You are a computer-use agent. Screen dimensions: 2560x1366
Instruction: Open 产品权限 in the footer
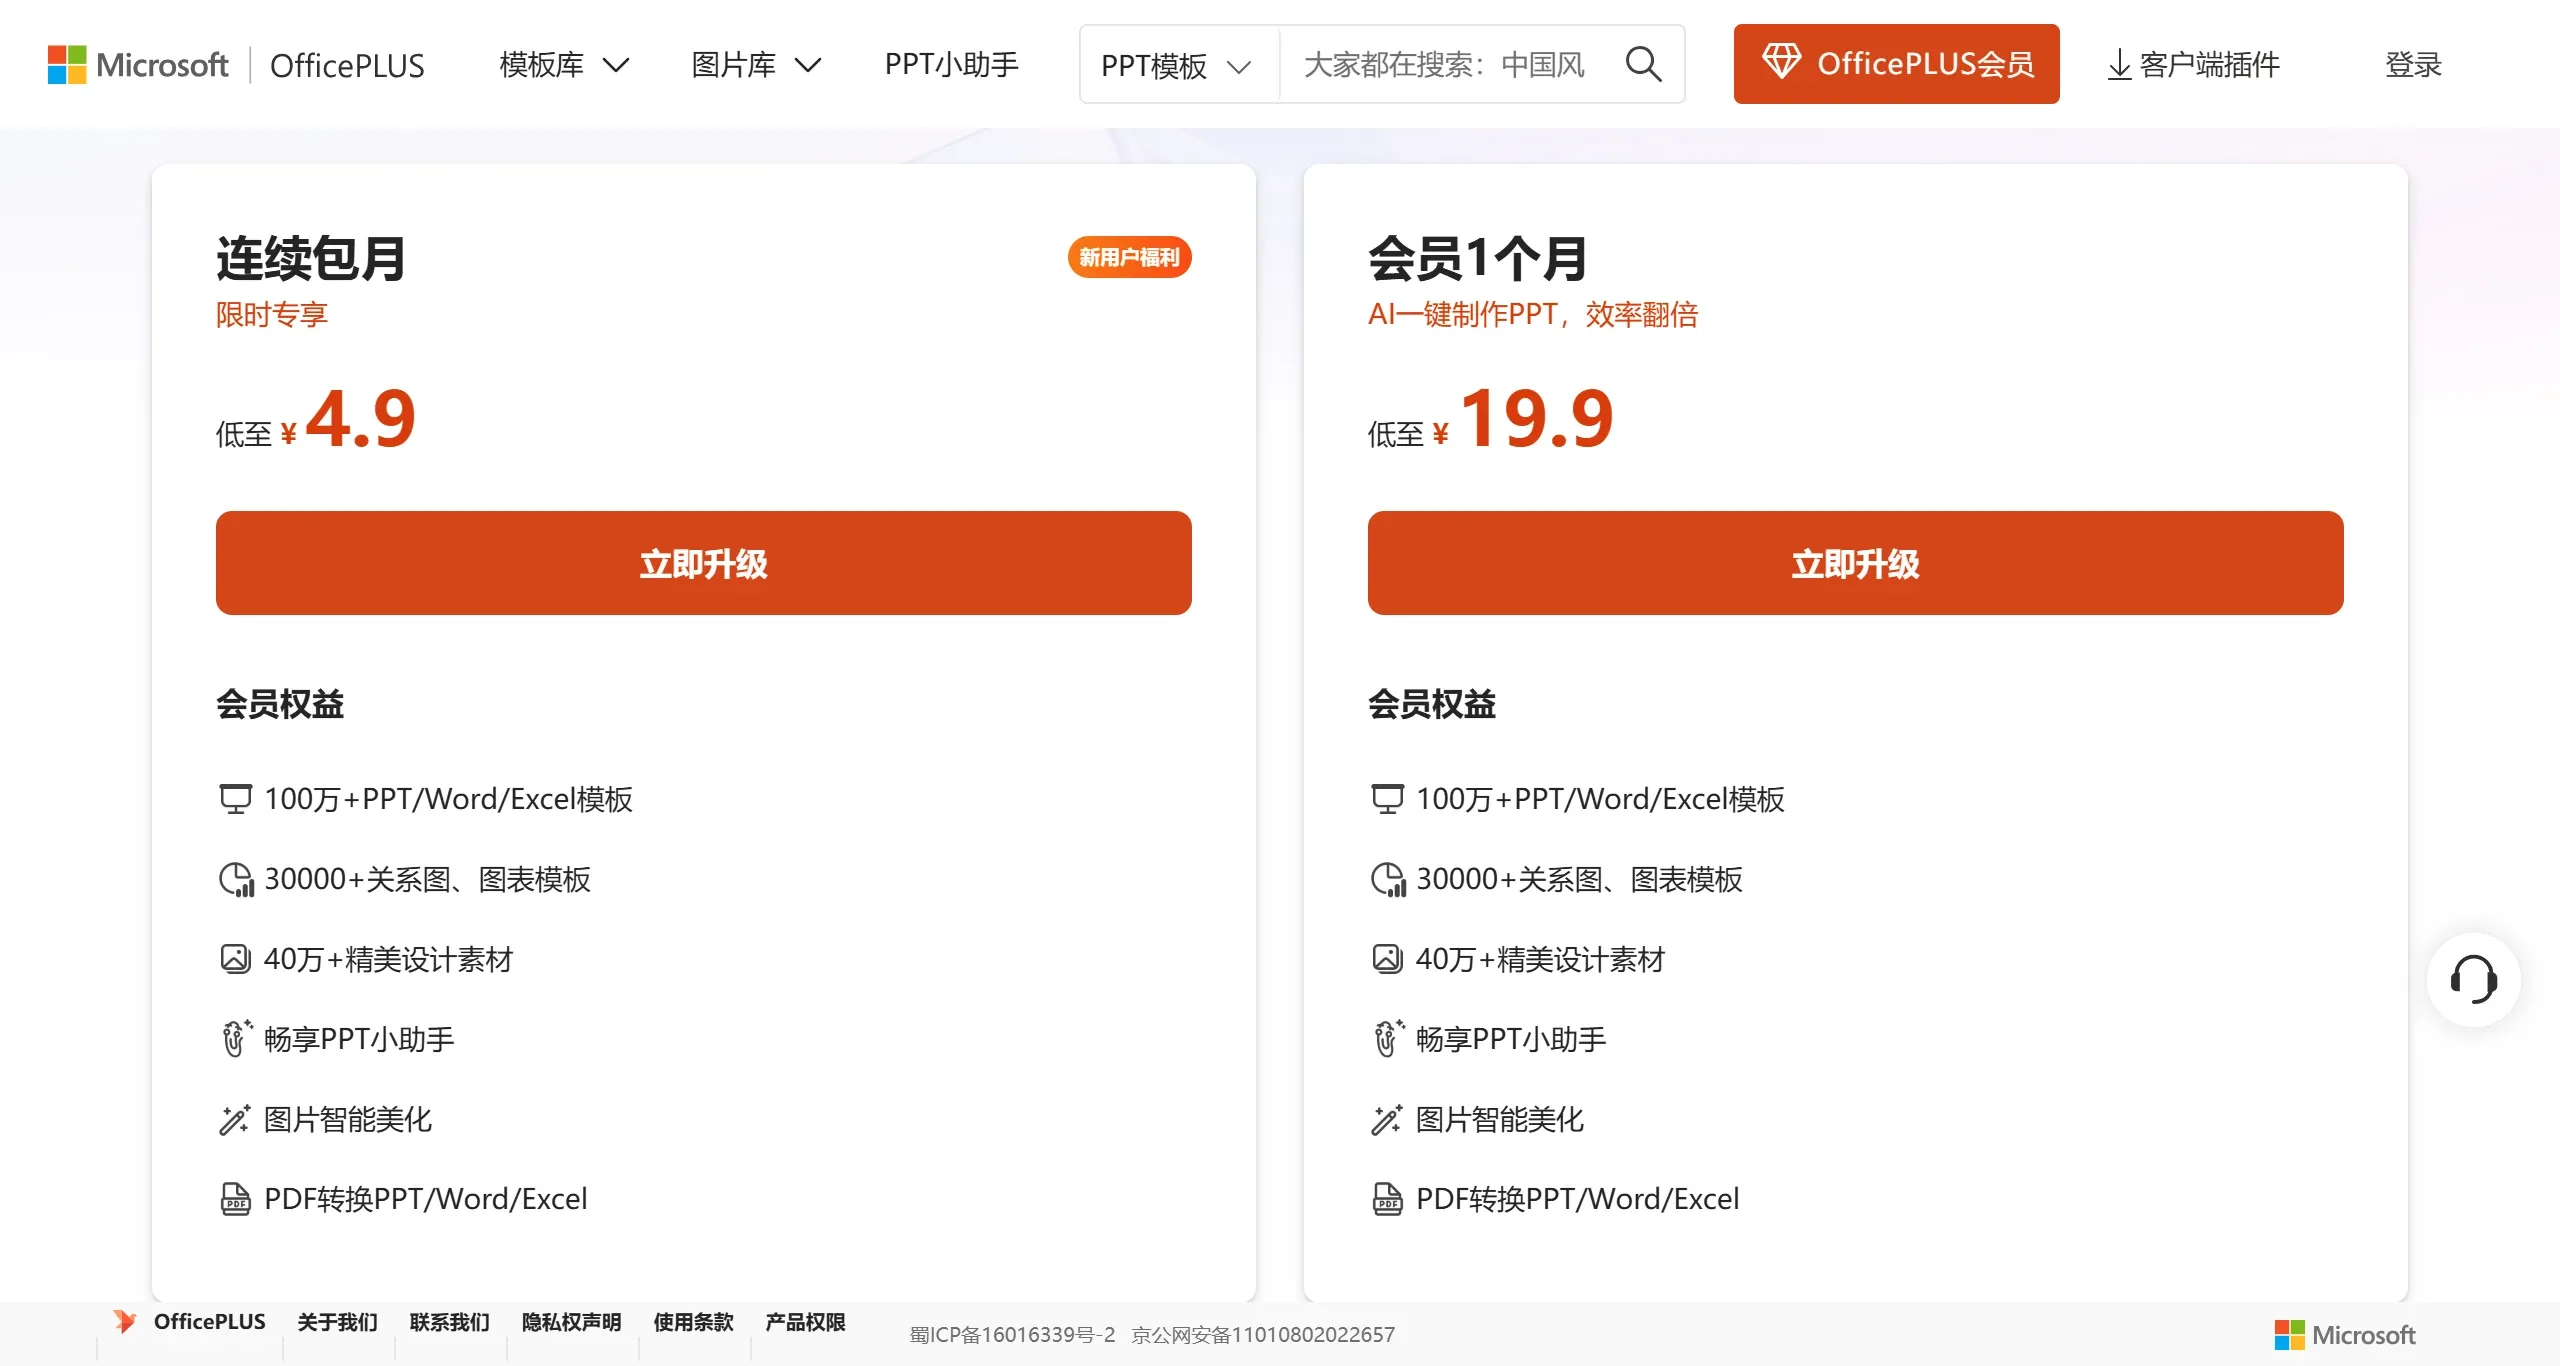pos(804,1321)
